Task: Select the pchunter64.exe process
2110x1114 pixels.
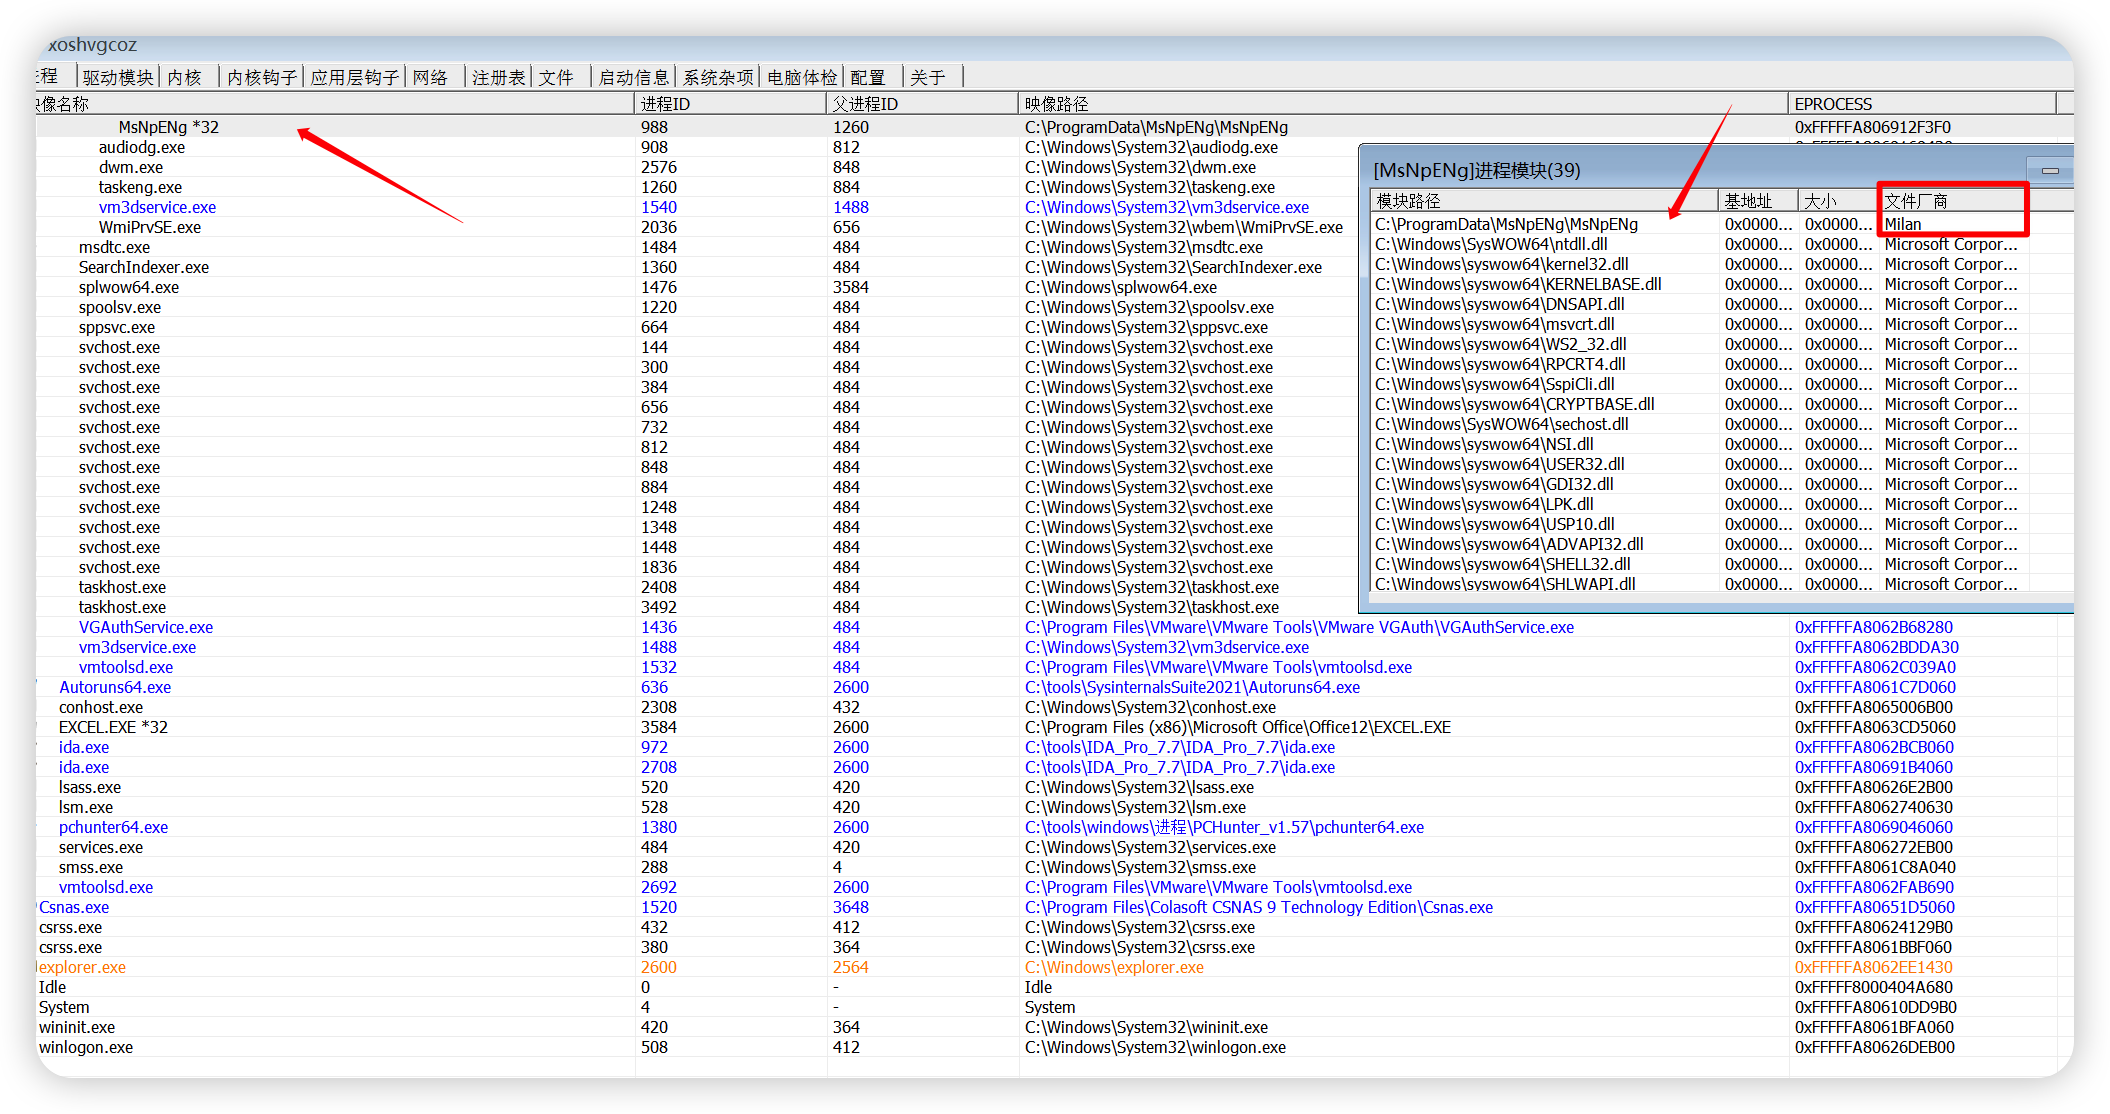Action: tap(113, 827)
